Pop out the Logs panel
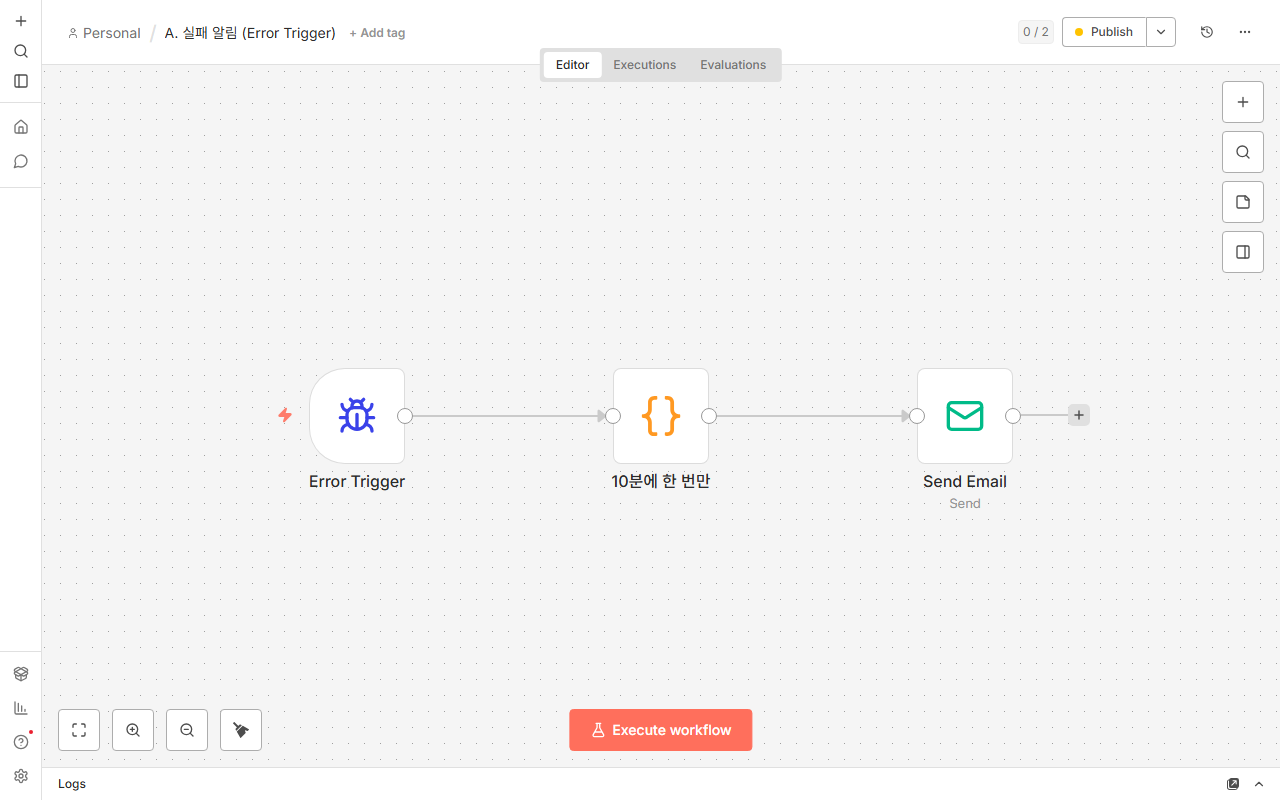The image size is (1280, 800). pos(1233,784)
